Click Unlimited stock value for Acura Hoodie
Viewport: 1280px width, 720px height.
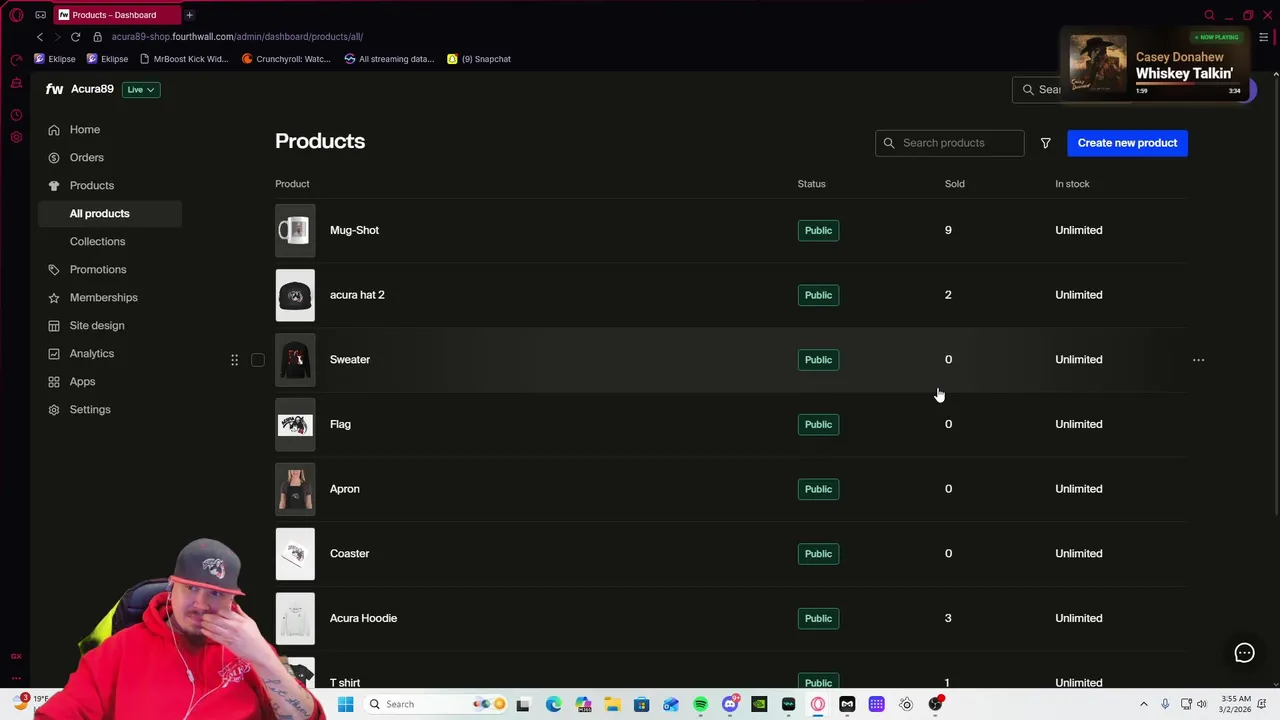click(1078, 618)
